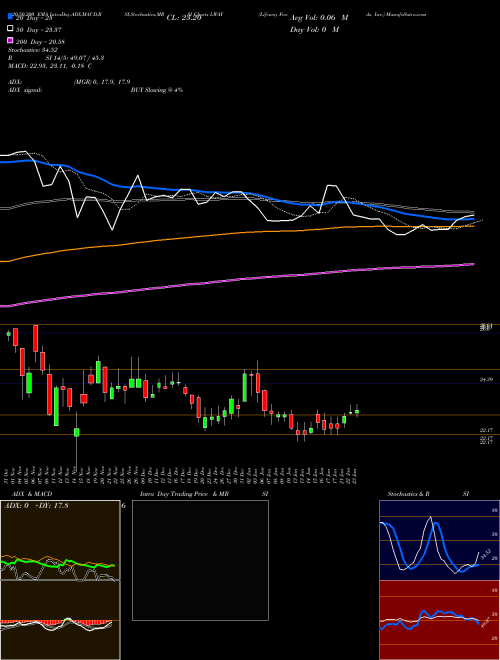The height and width of the screenshot is (660, 500).
Task: Click the ADX green line chart panel
Action: 60,540
